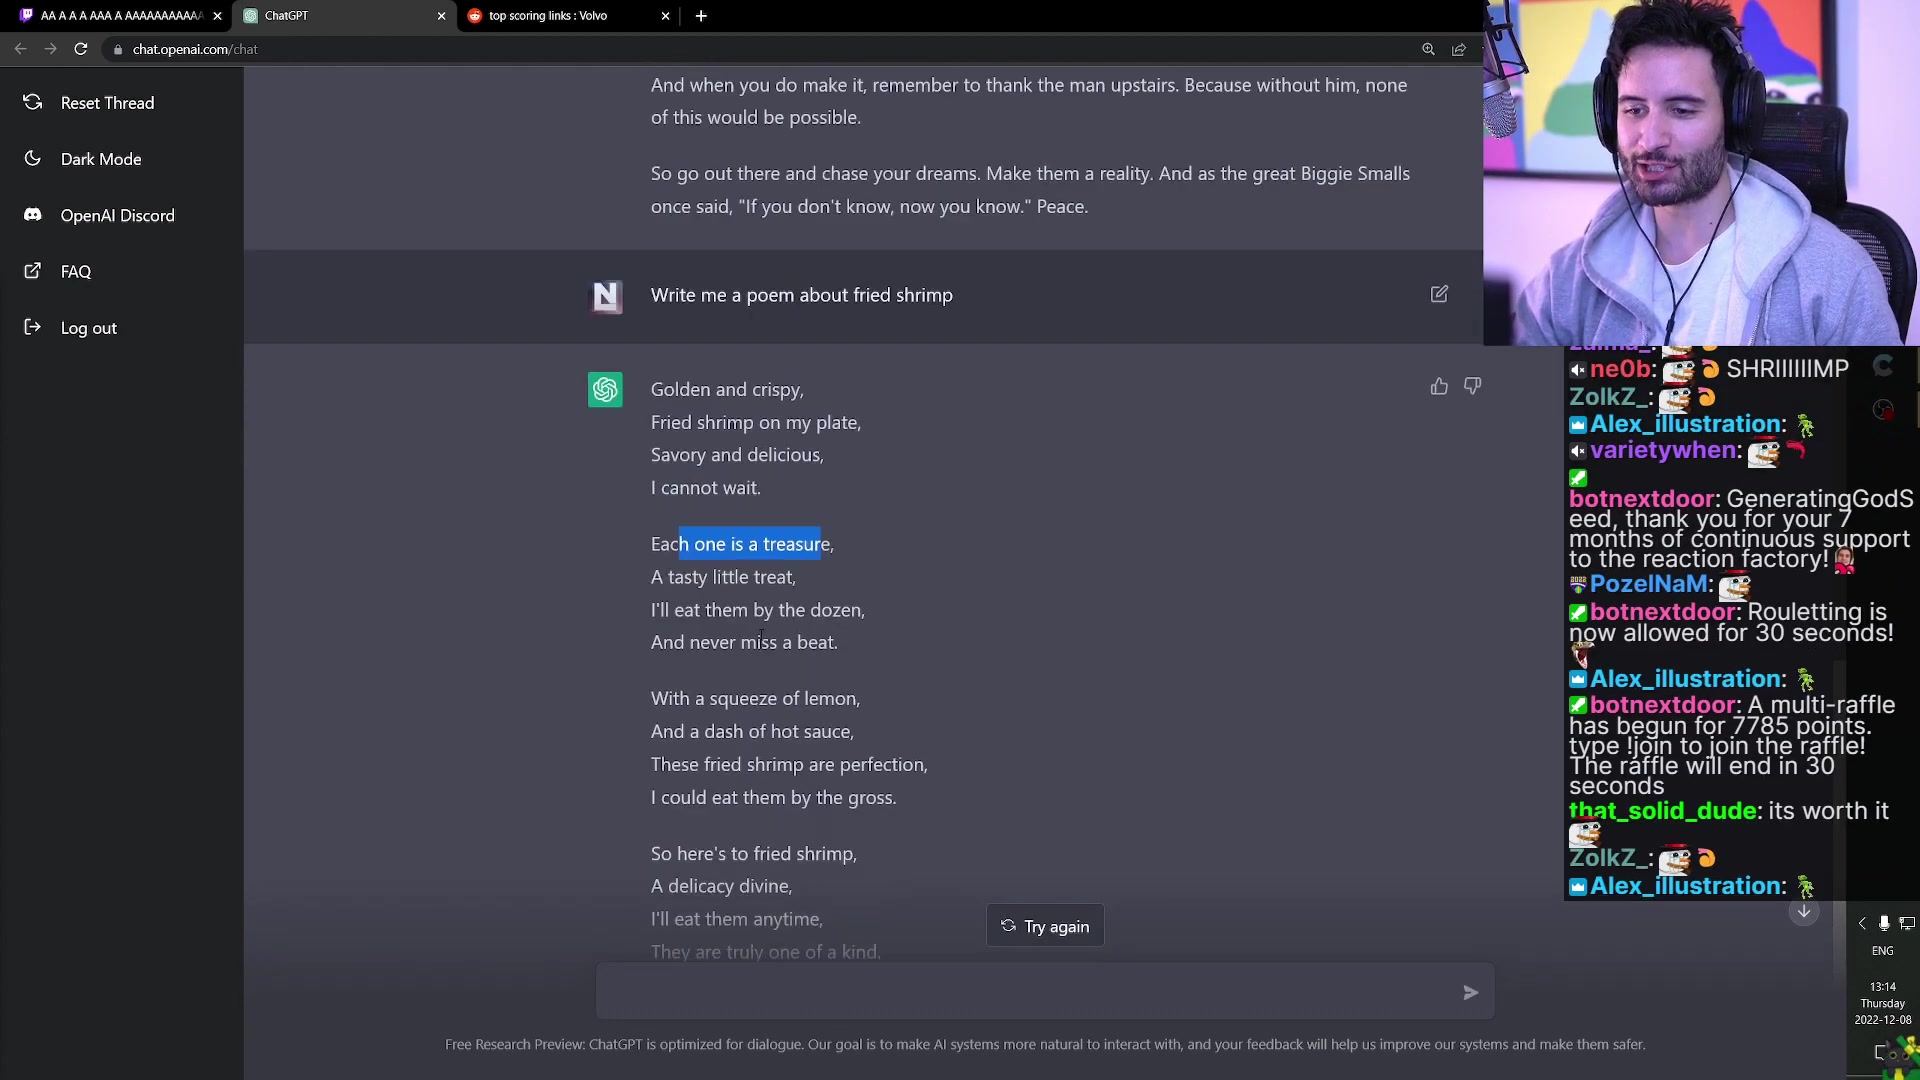Click Log out in sidebar
This screenshot has height=1080, width=1920.
[x=88, y=328]
